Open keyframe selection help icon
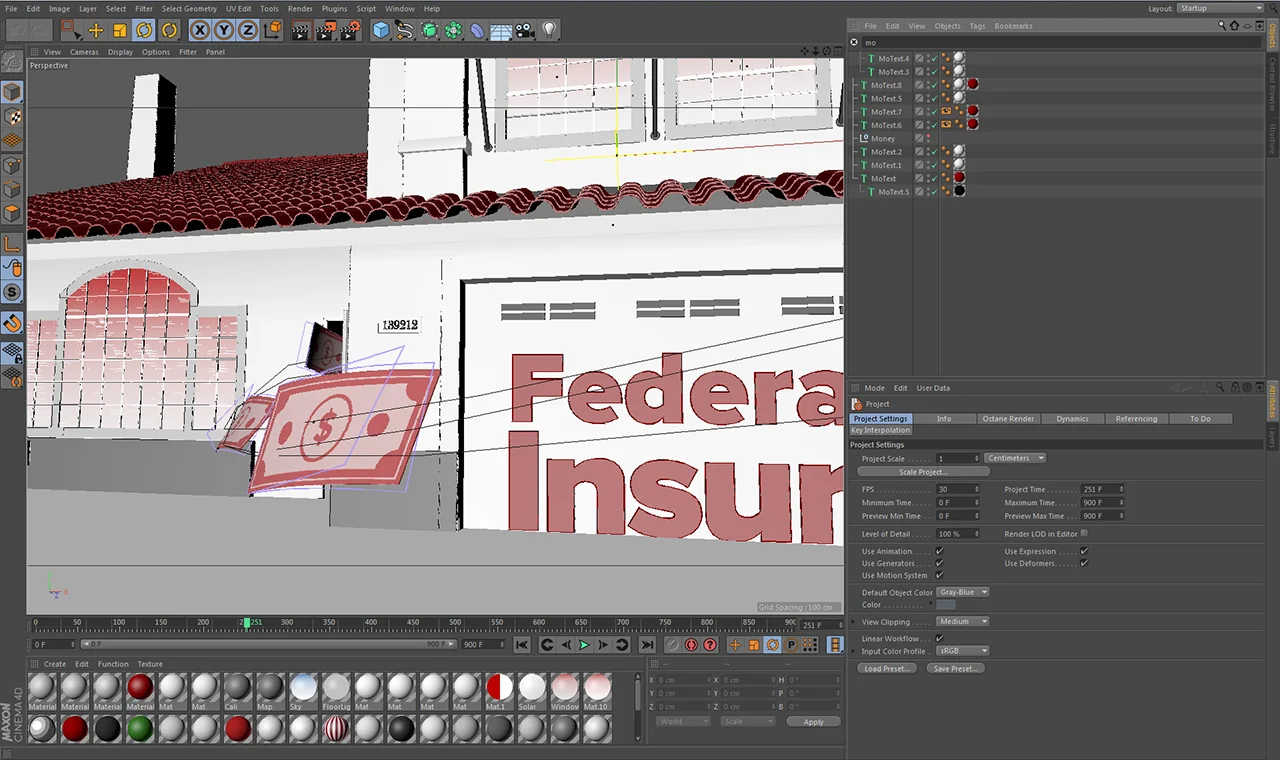The height and width of the screenshot is (760, 1280). click(710, 645)
